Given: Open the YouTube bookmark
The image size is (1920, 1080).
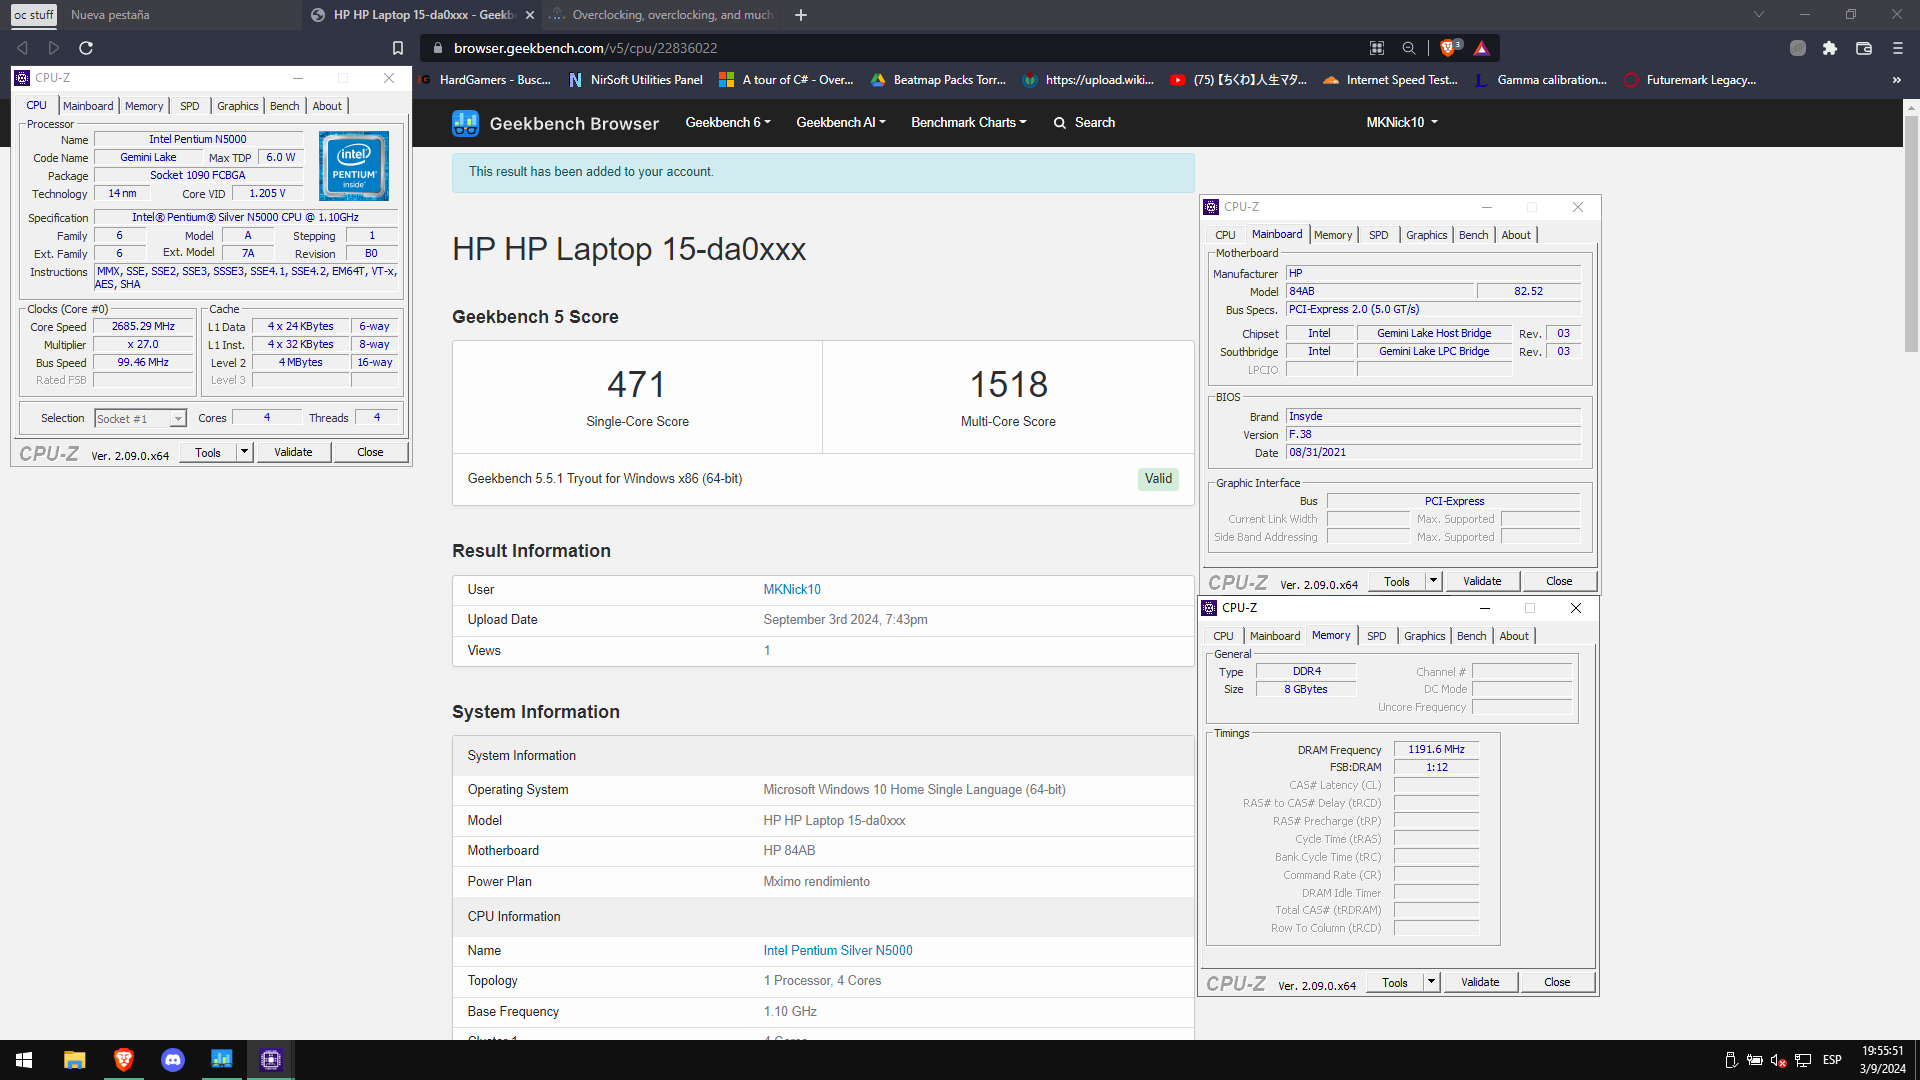Looking at the screenshot, I should click(x=1239, y=80).
